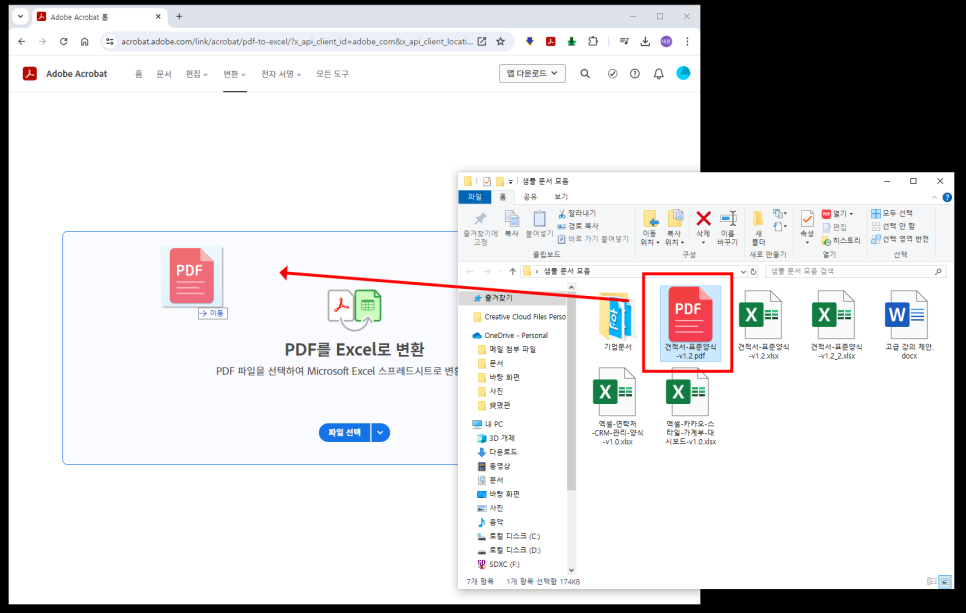Screen dimensions: 966x613
Task: Go up one folder in Explorer
Action: [513, 272]
